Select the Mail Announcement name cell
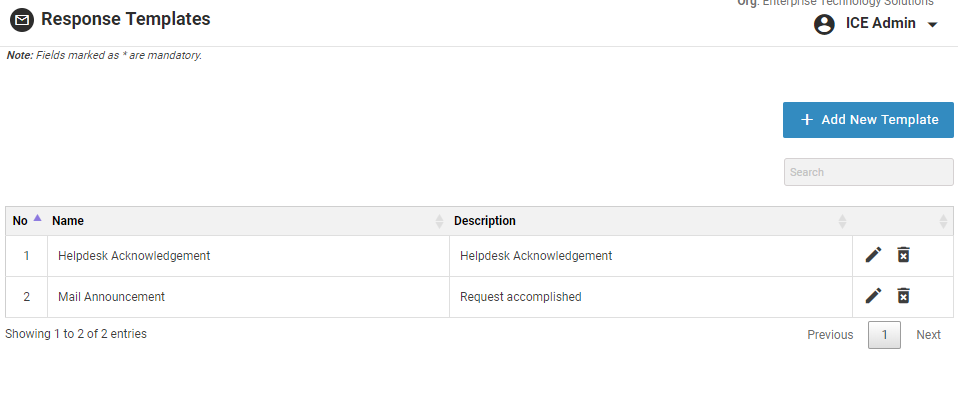The height and width of the screenshot is (403, 958). coord(111,297)
